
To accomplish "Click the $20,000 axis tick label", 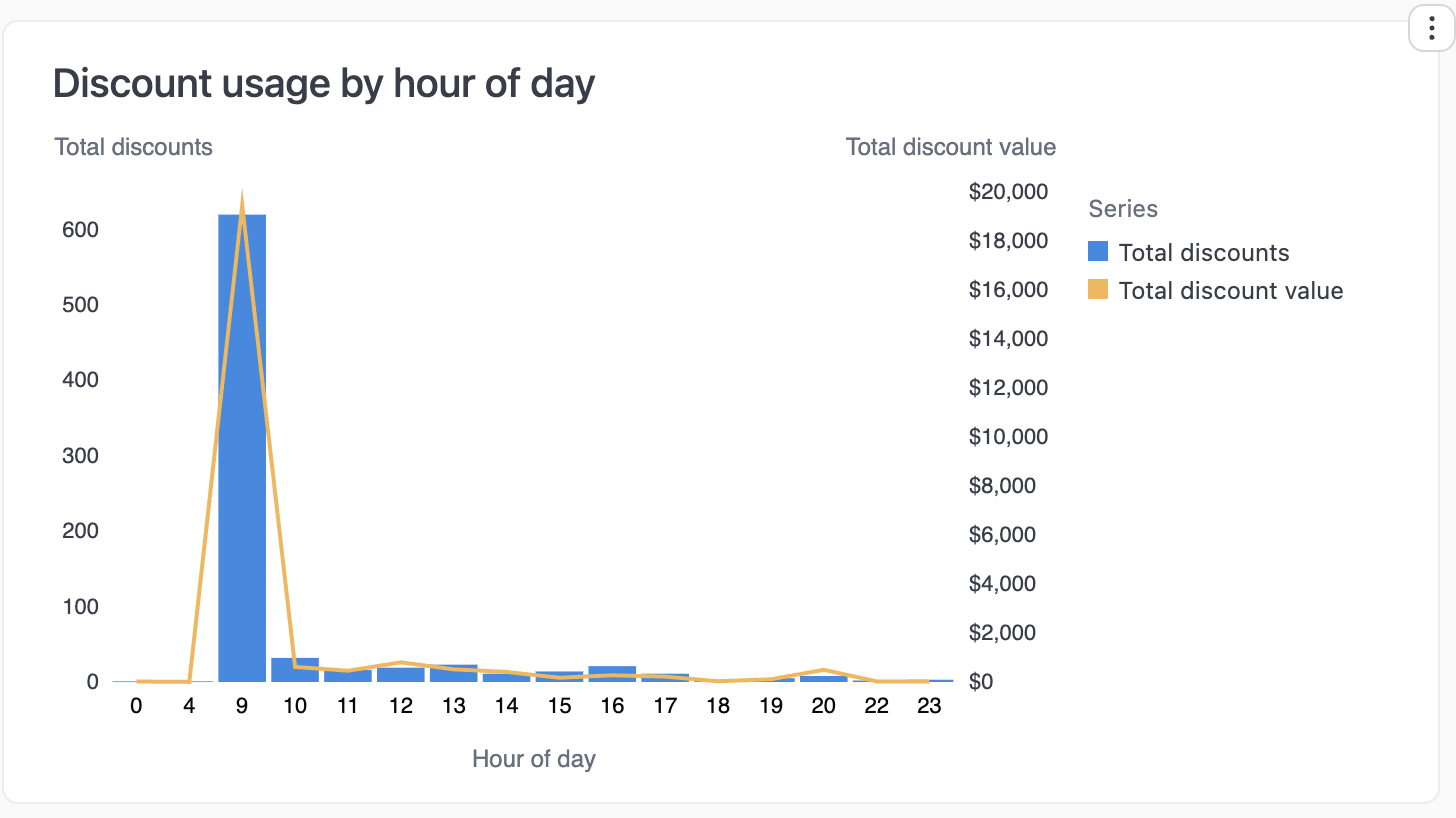I will click(1008, 191).
